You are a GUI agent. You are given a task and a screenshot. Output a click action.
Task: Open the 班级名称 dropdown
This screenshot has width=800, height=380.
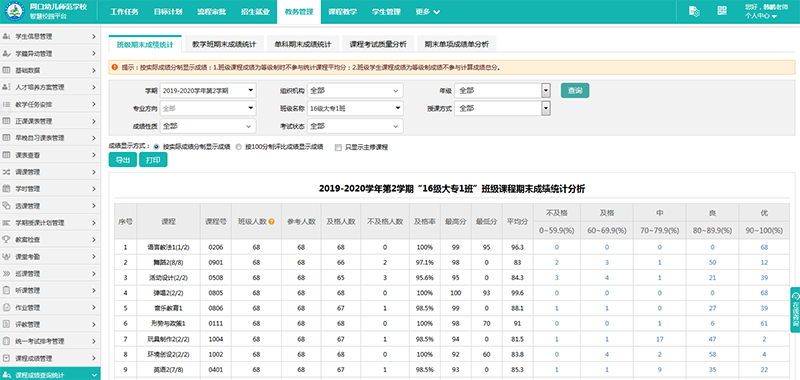point(355,108)
